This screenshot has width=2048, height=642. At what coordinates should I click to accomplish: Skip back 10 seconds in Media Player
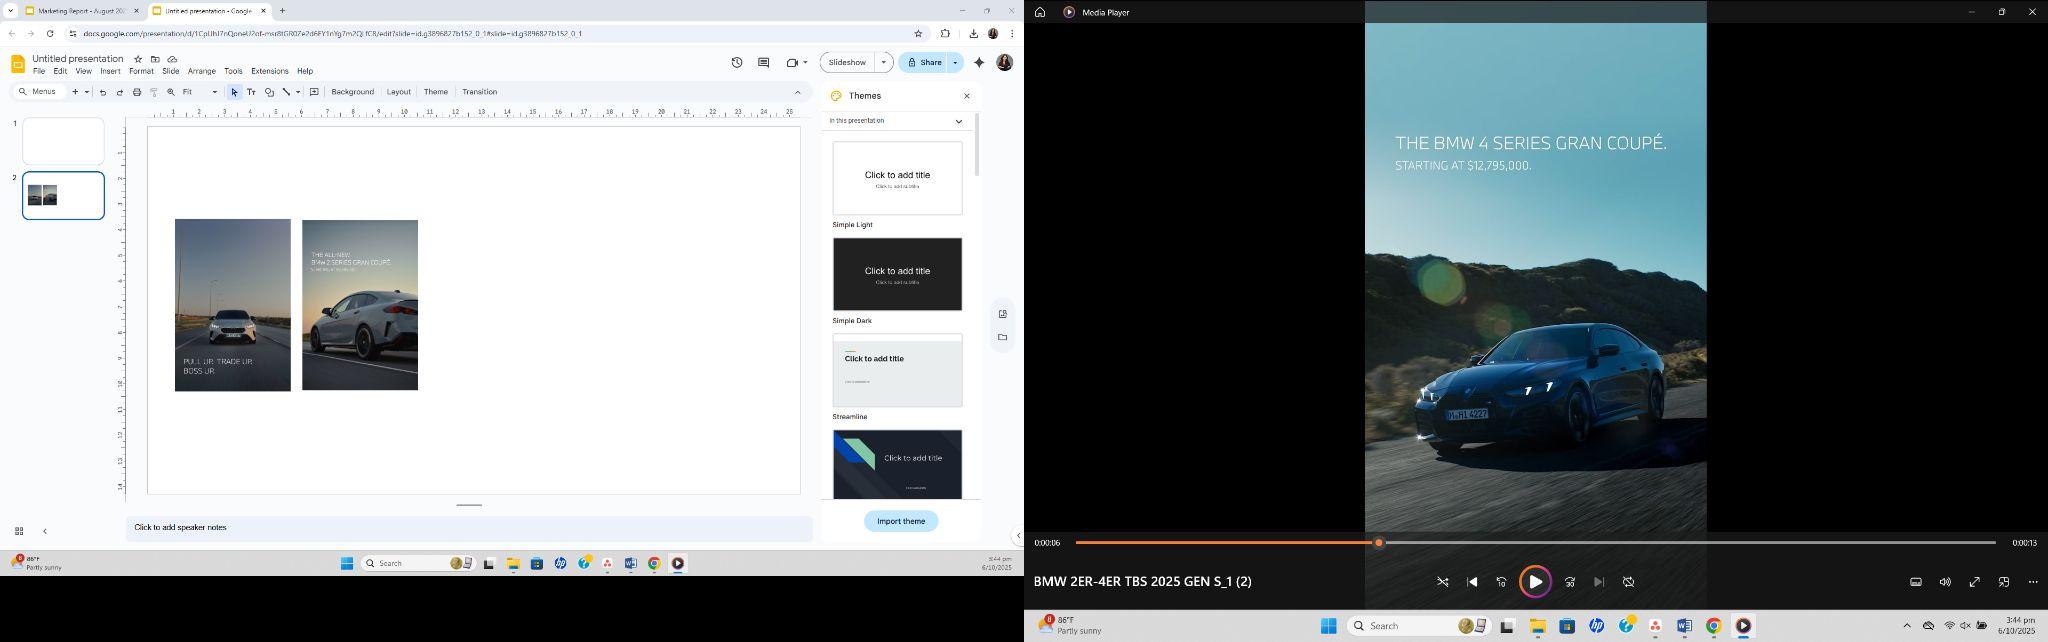coord(1501,582)
